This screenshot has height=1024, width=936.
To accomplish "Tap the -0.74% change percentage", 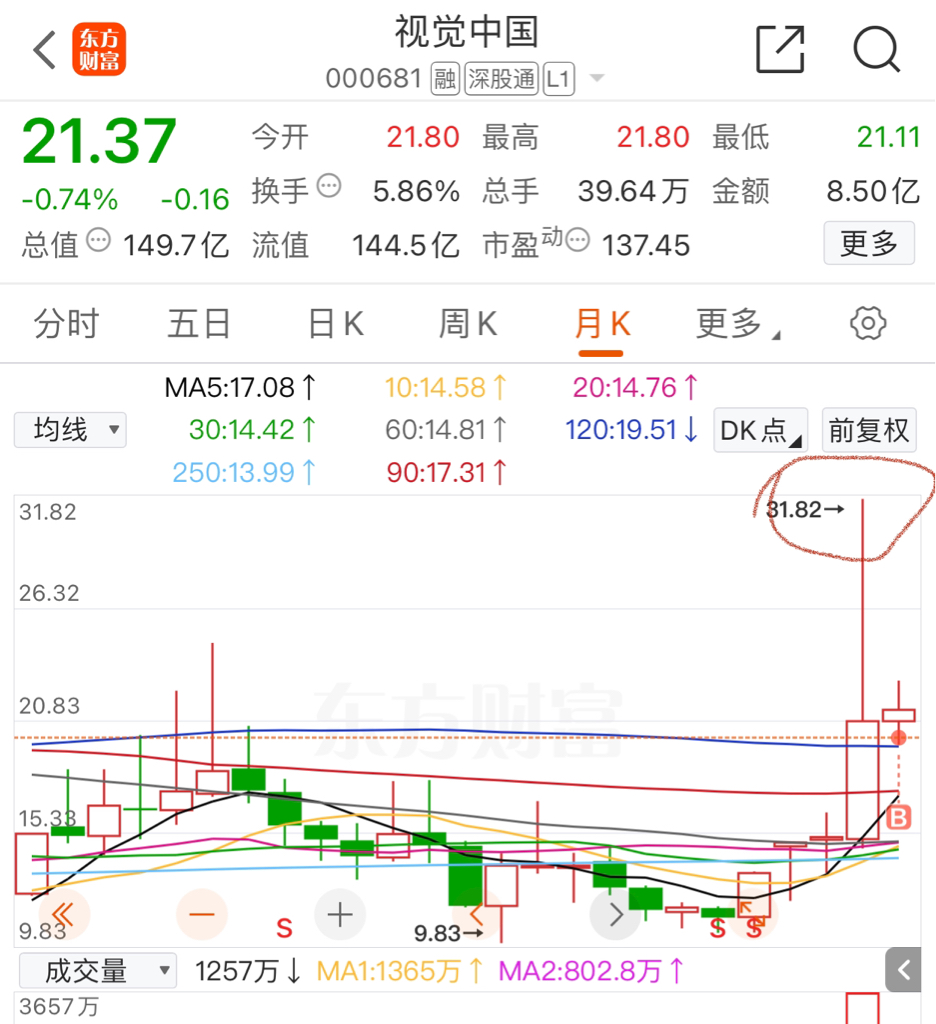I will [70, 199].
